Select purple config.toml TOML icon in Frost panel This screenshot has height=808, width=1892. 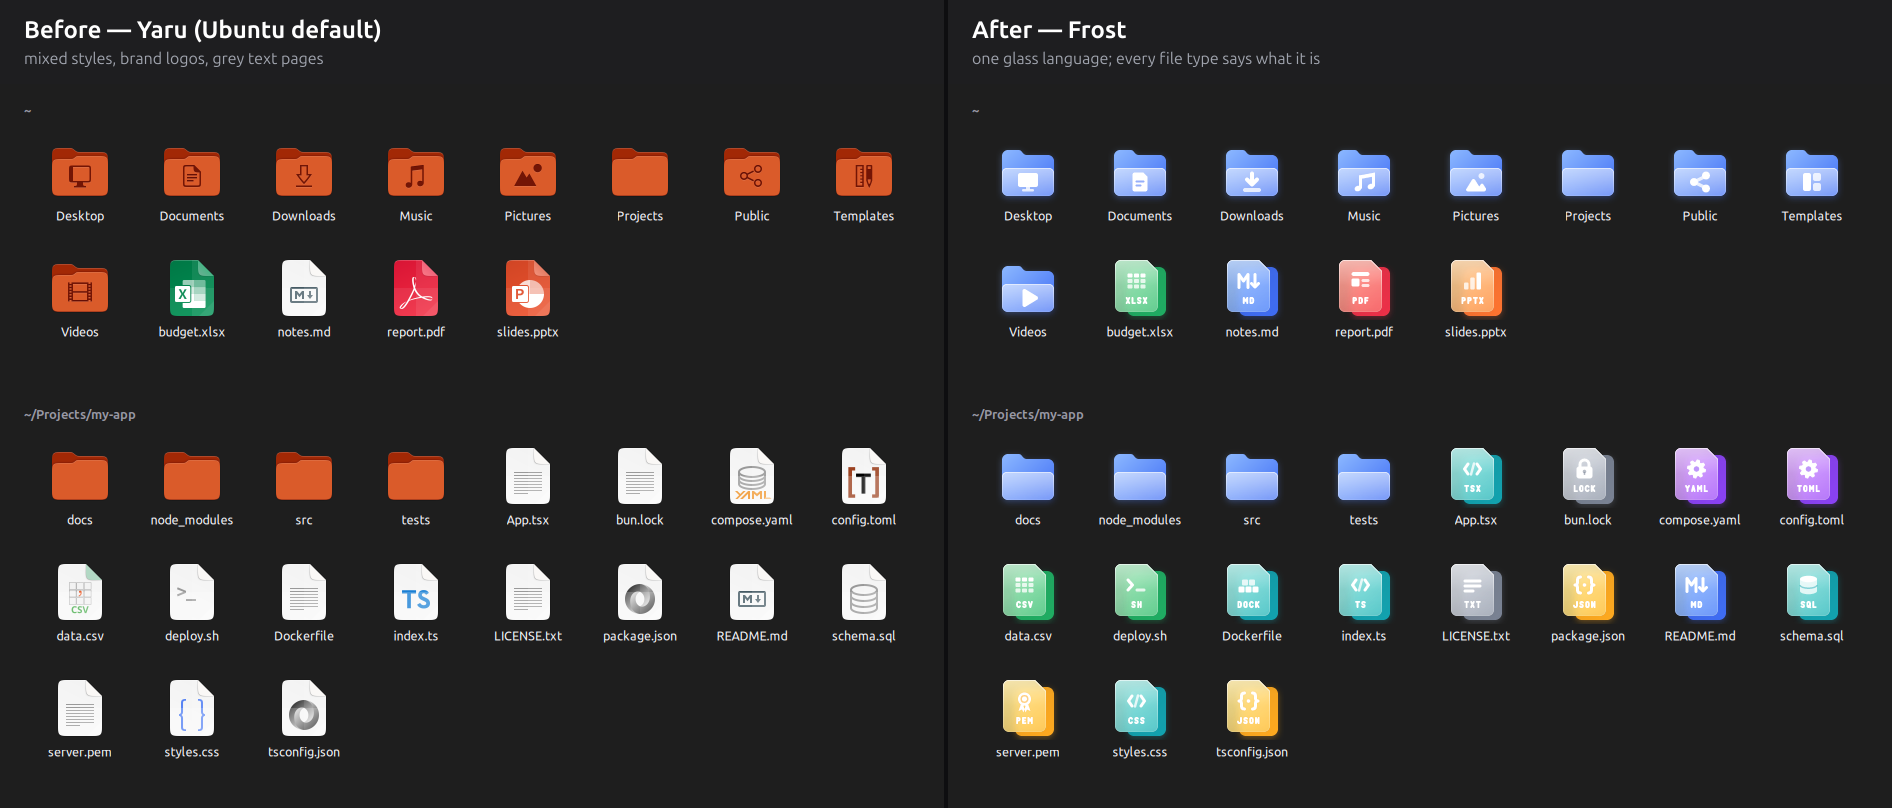[x=1812, y=476]
